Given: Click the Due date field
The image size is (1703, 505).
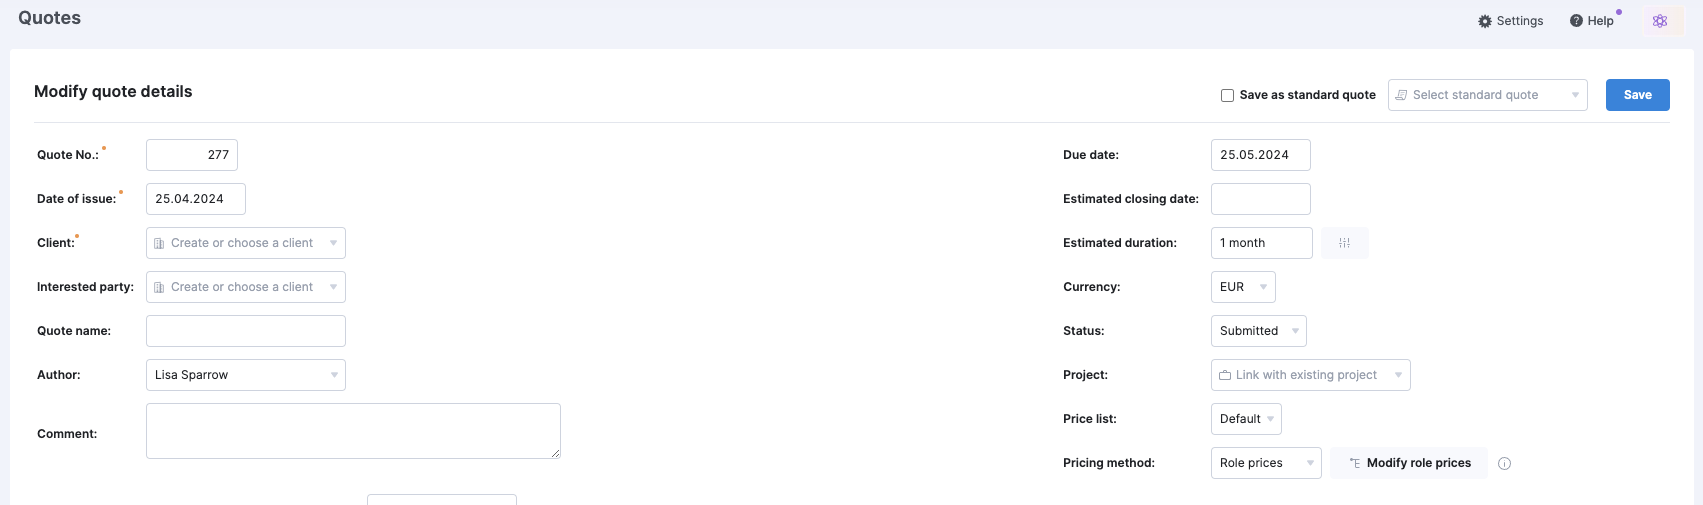Looking at the screenshot, I should click(1260, 155).
